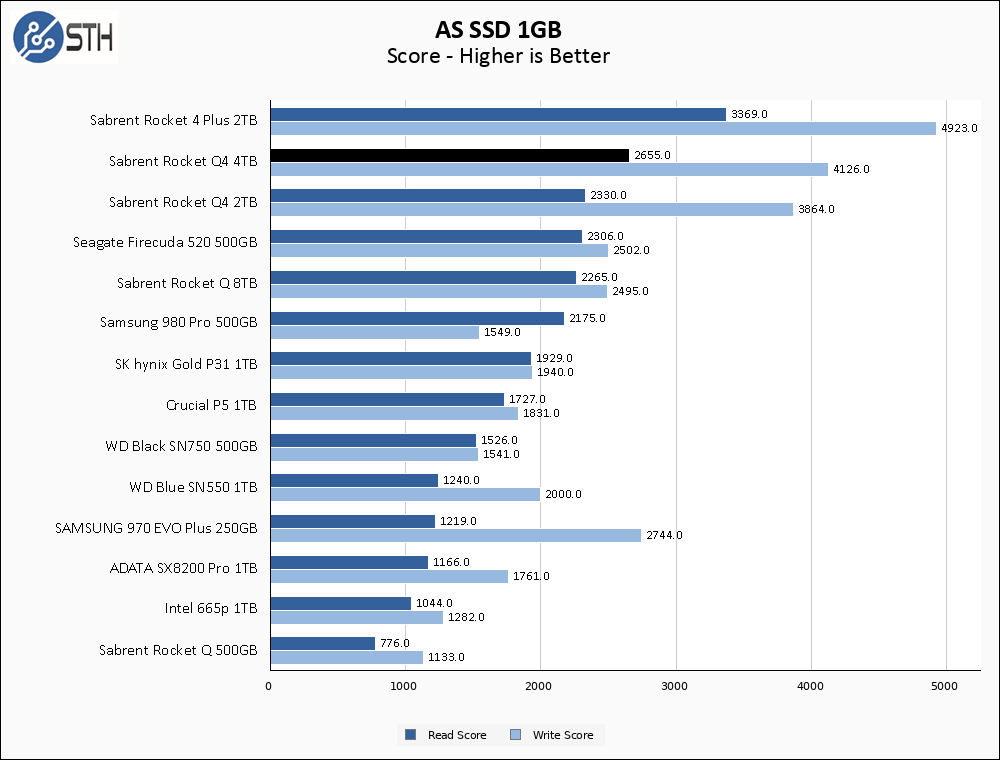The height and width of the screenshot is (760, 1000).
Task: Click the black Sabrent Rocket Q4 4TB read bar
Action: point(450,156)
